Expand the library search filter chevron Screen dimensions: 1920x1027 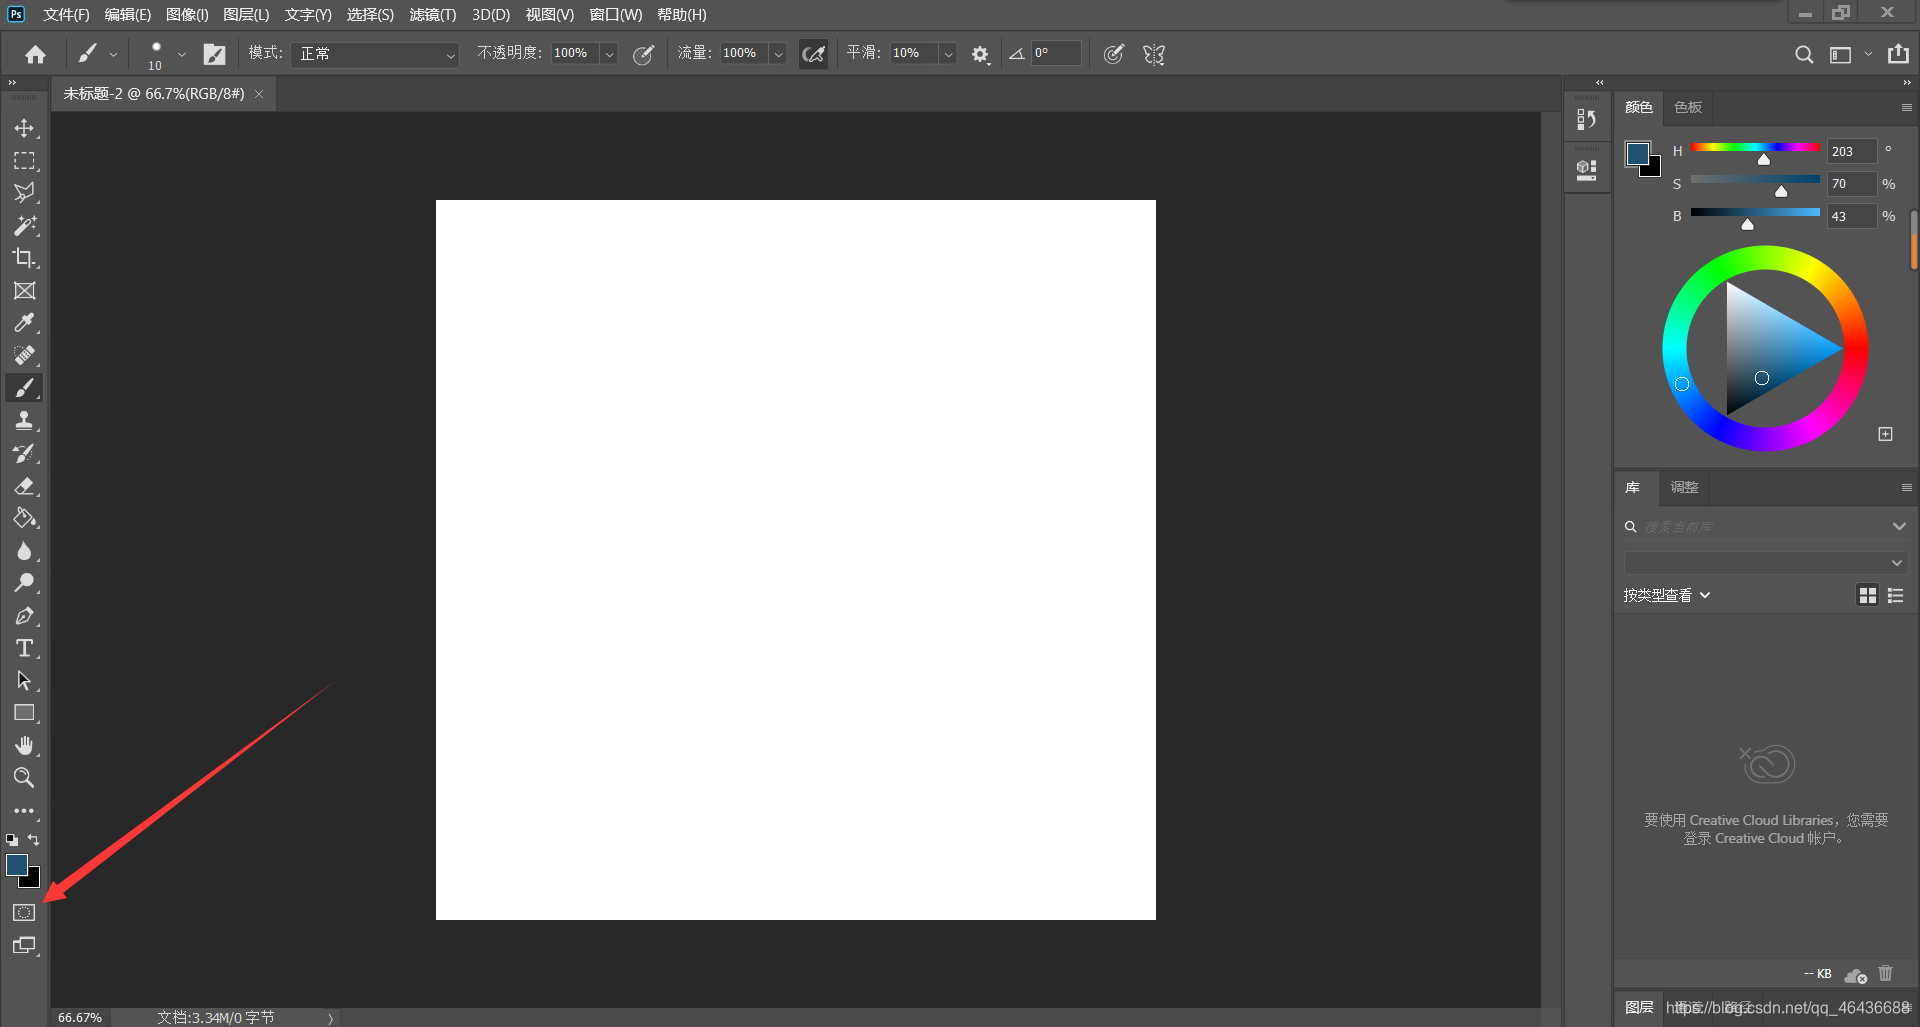pos(1899,526)
